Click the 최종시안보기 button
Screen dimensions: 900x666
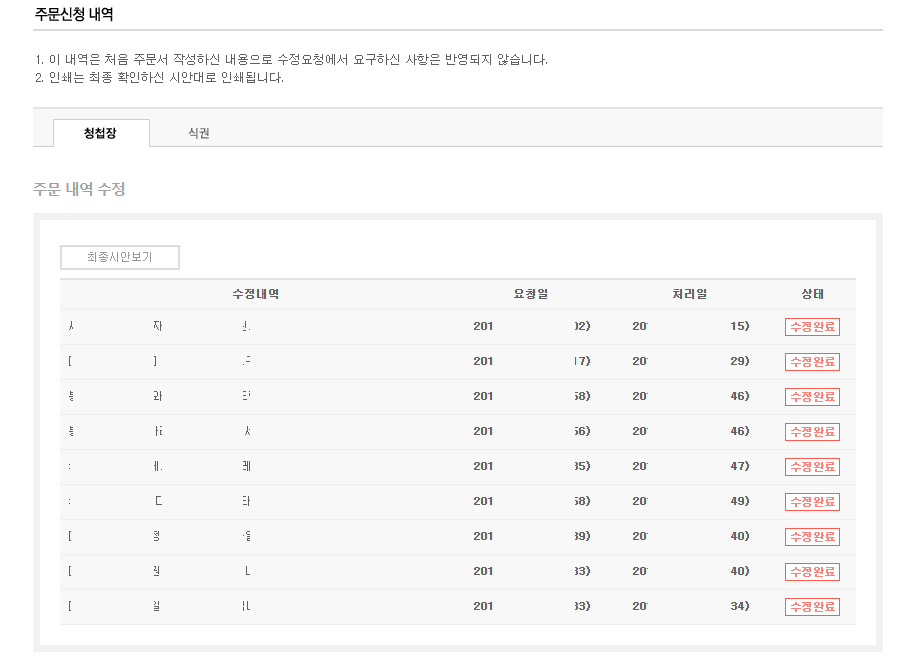120,258
